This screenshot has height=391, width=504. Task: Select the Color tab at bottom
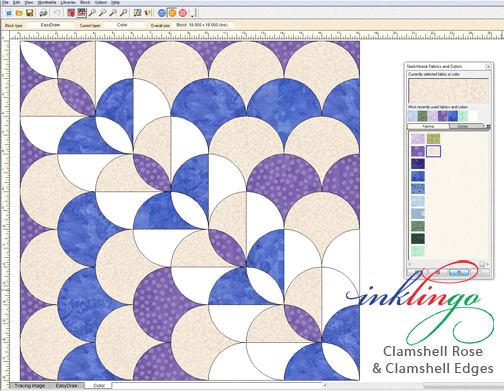[99, 386]
